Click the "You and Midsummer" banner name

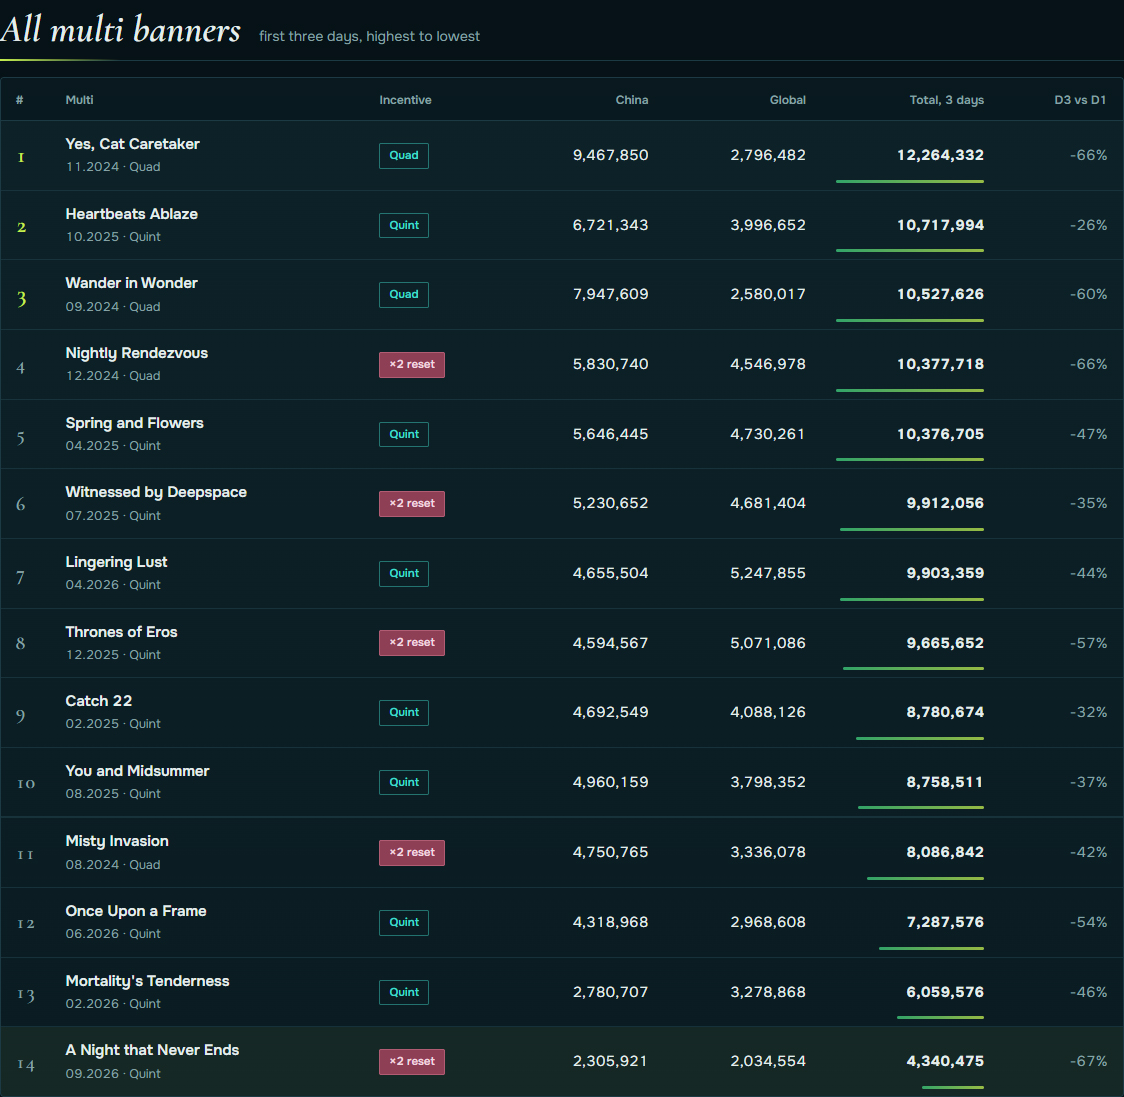tap(137, 771)
